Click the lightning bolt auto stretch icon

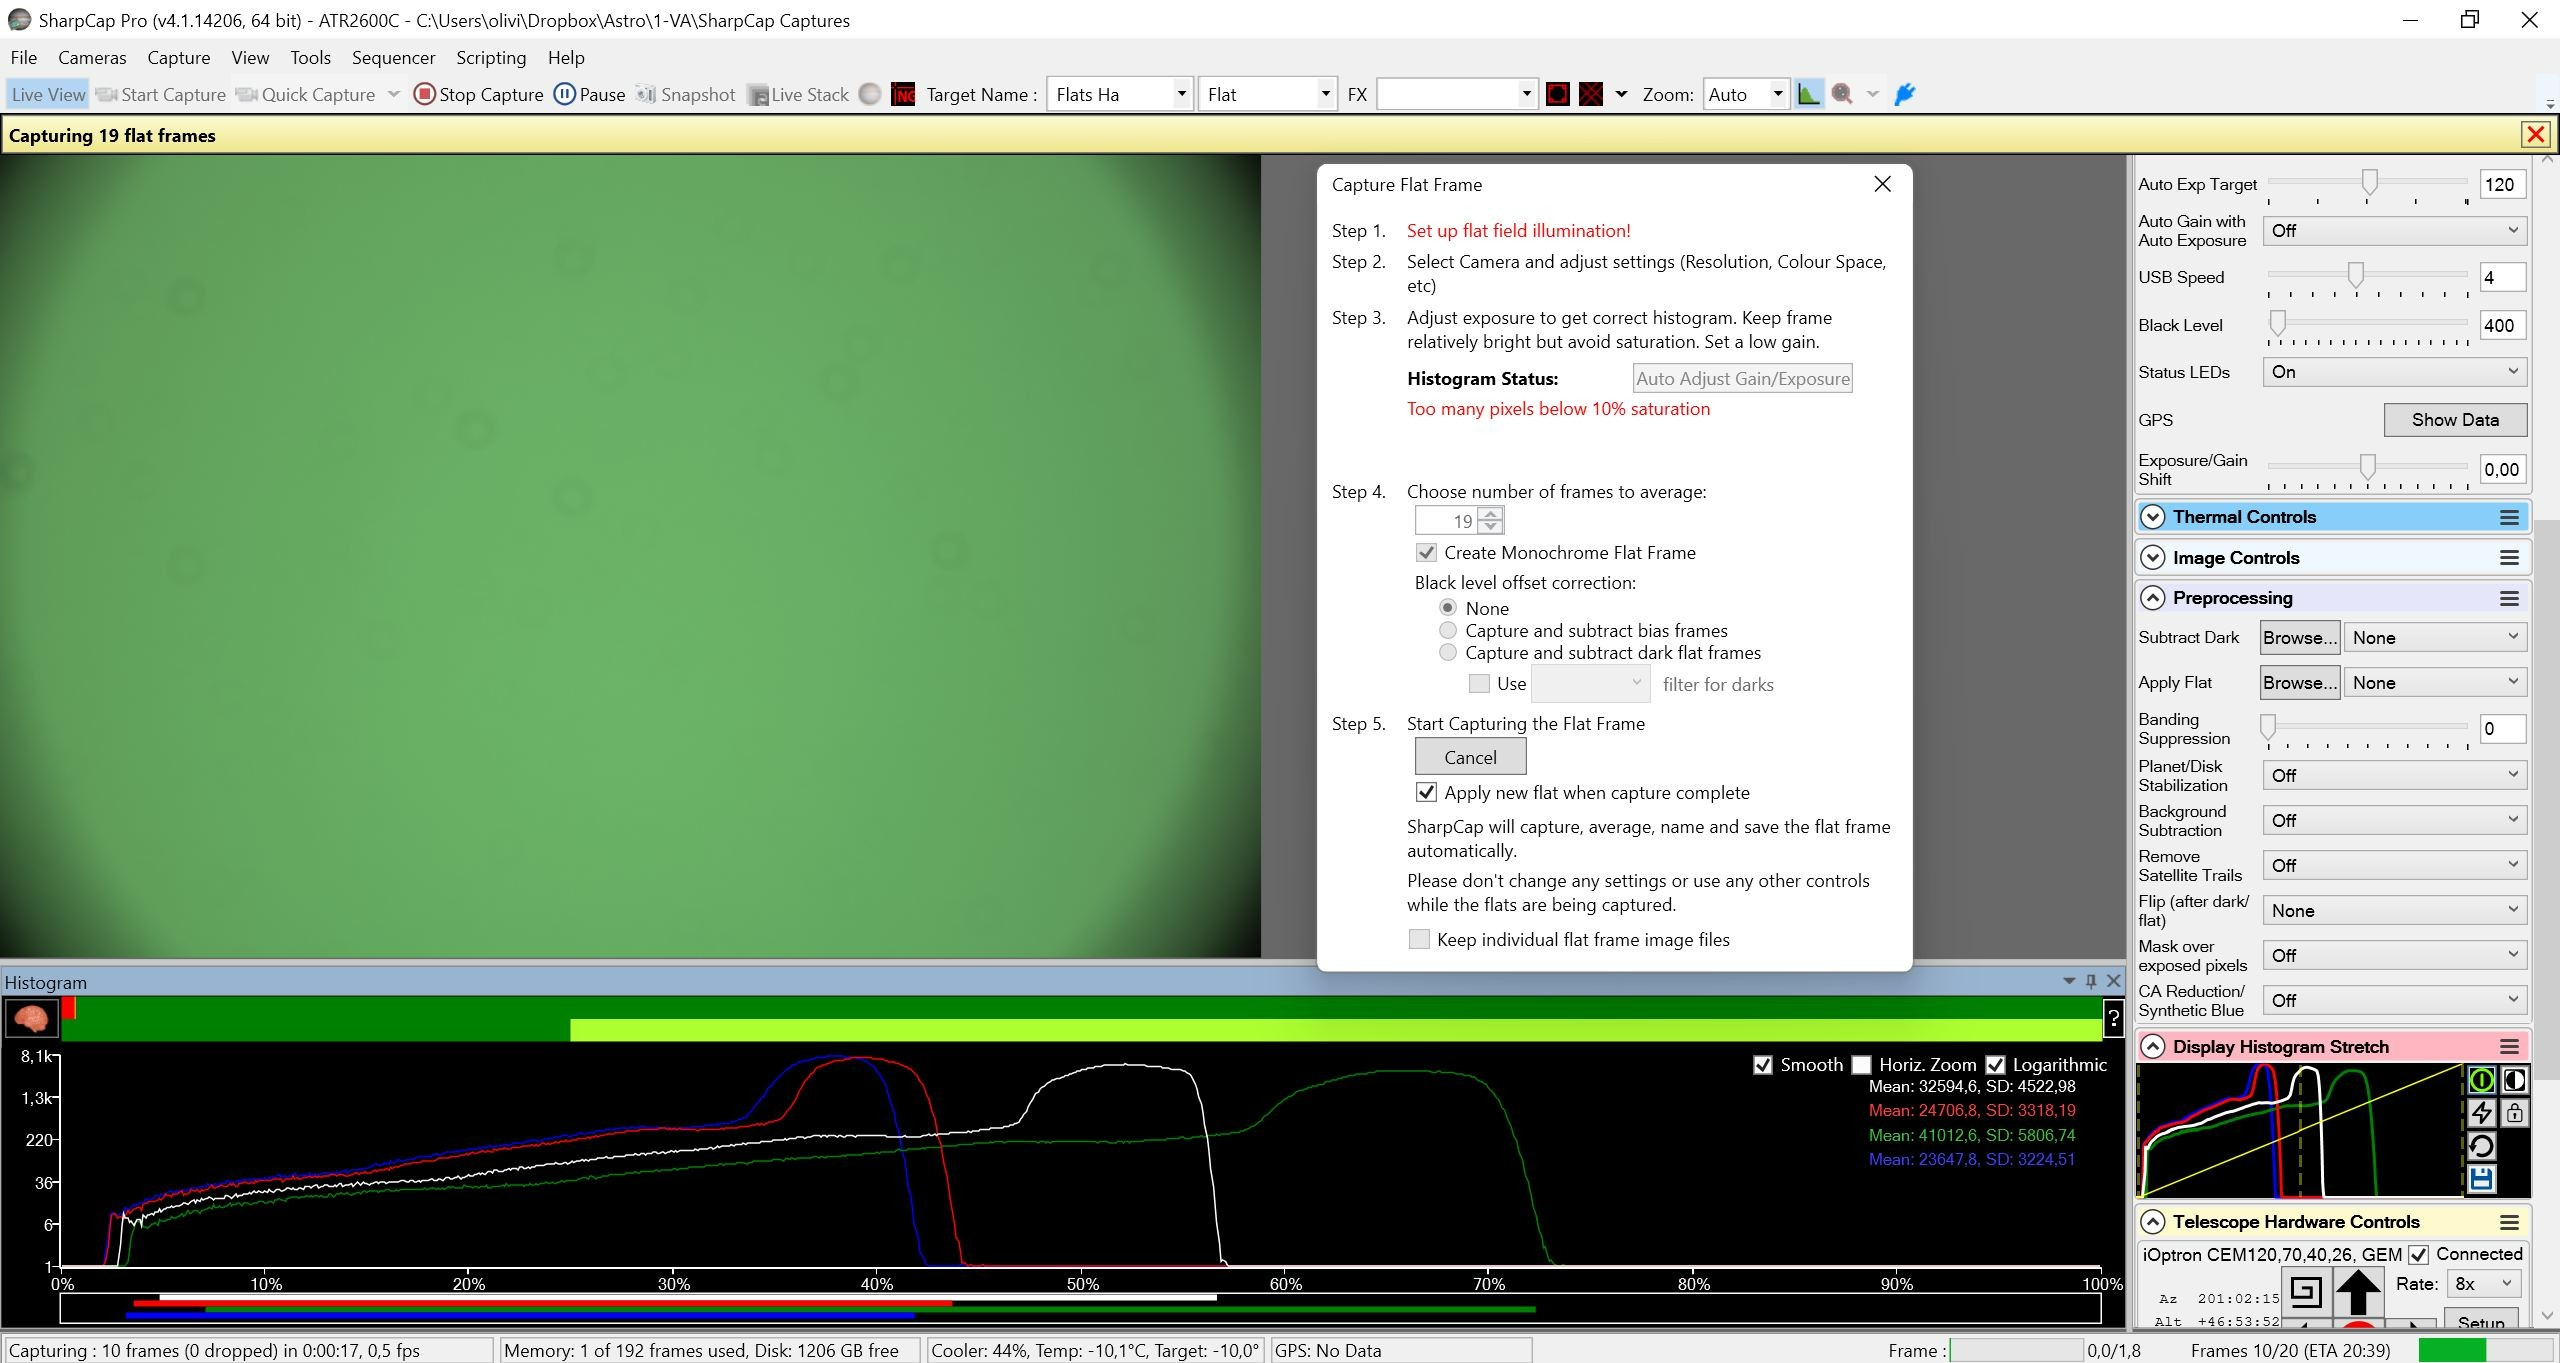(2482, 1113)
